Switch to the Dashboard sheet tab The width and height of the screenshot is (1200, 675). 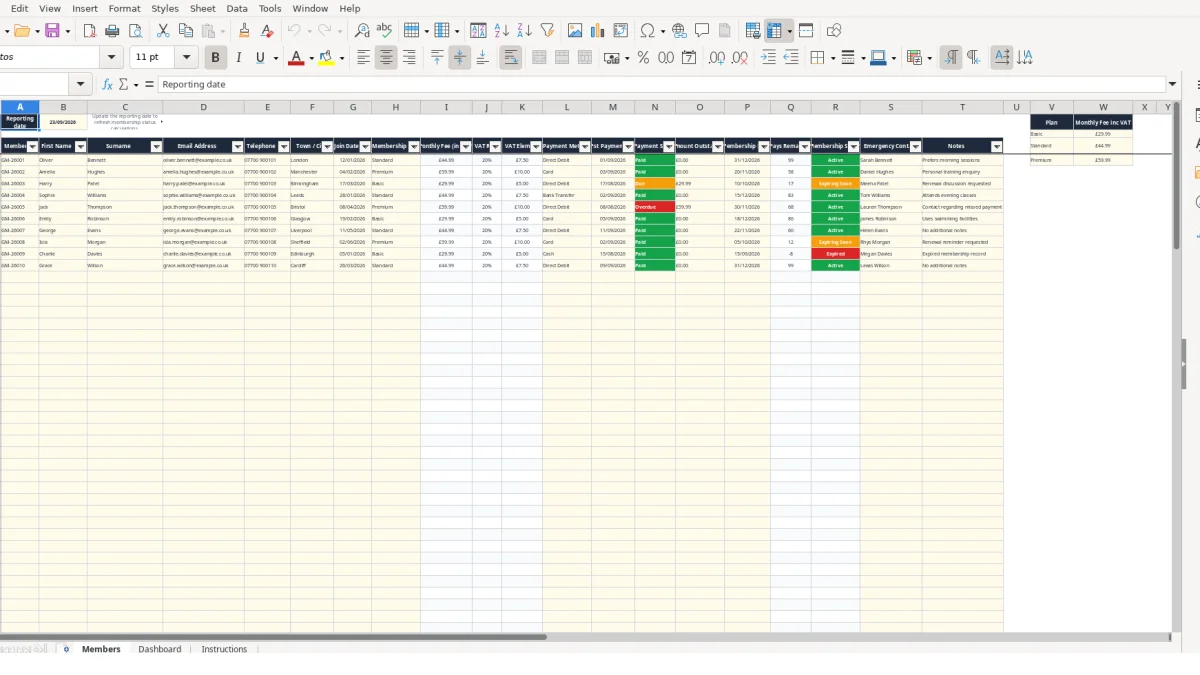[160, 649]
